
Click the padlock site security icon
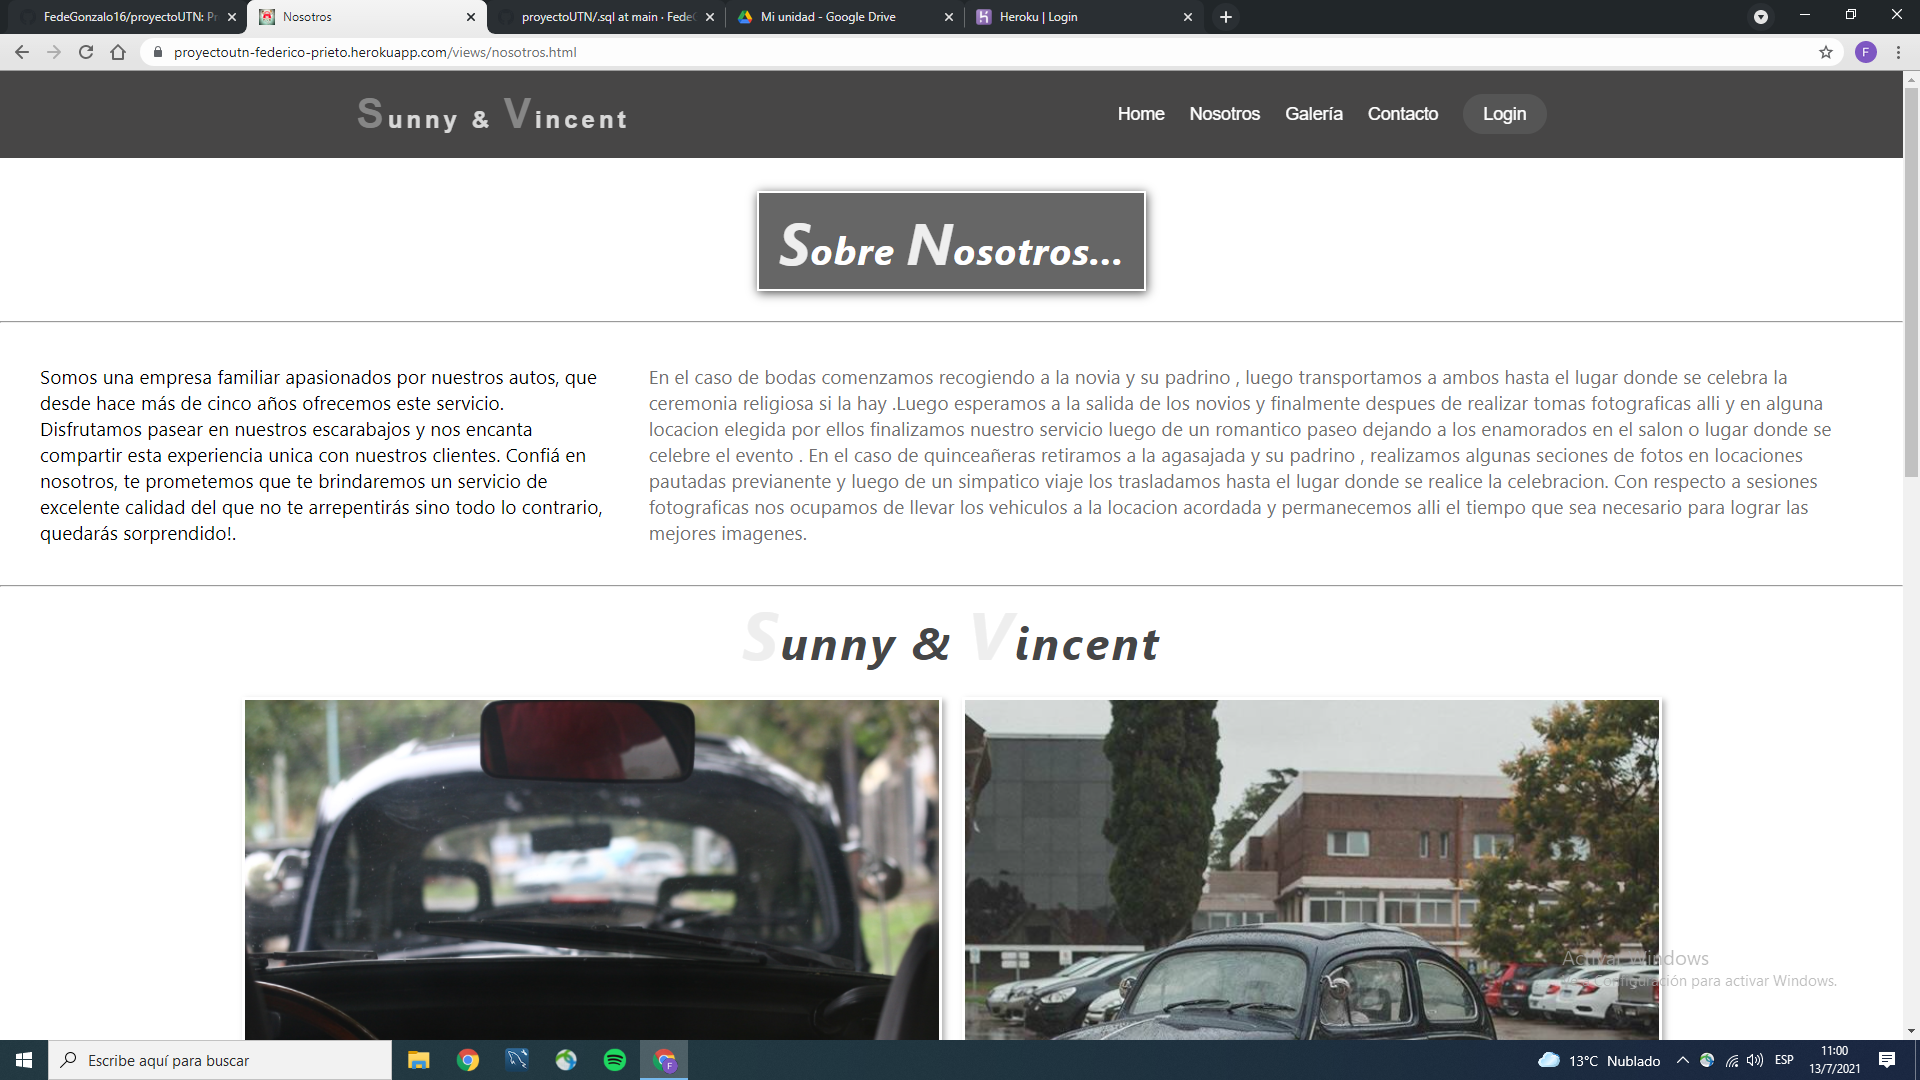point(157,52)
